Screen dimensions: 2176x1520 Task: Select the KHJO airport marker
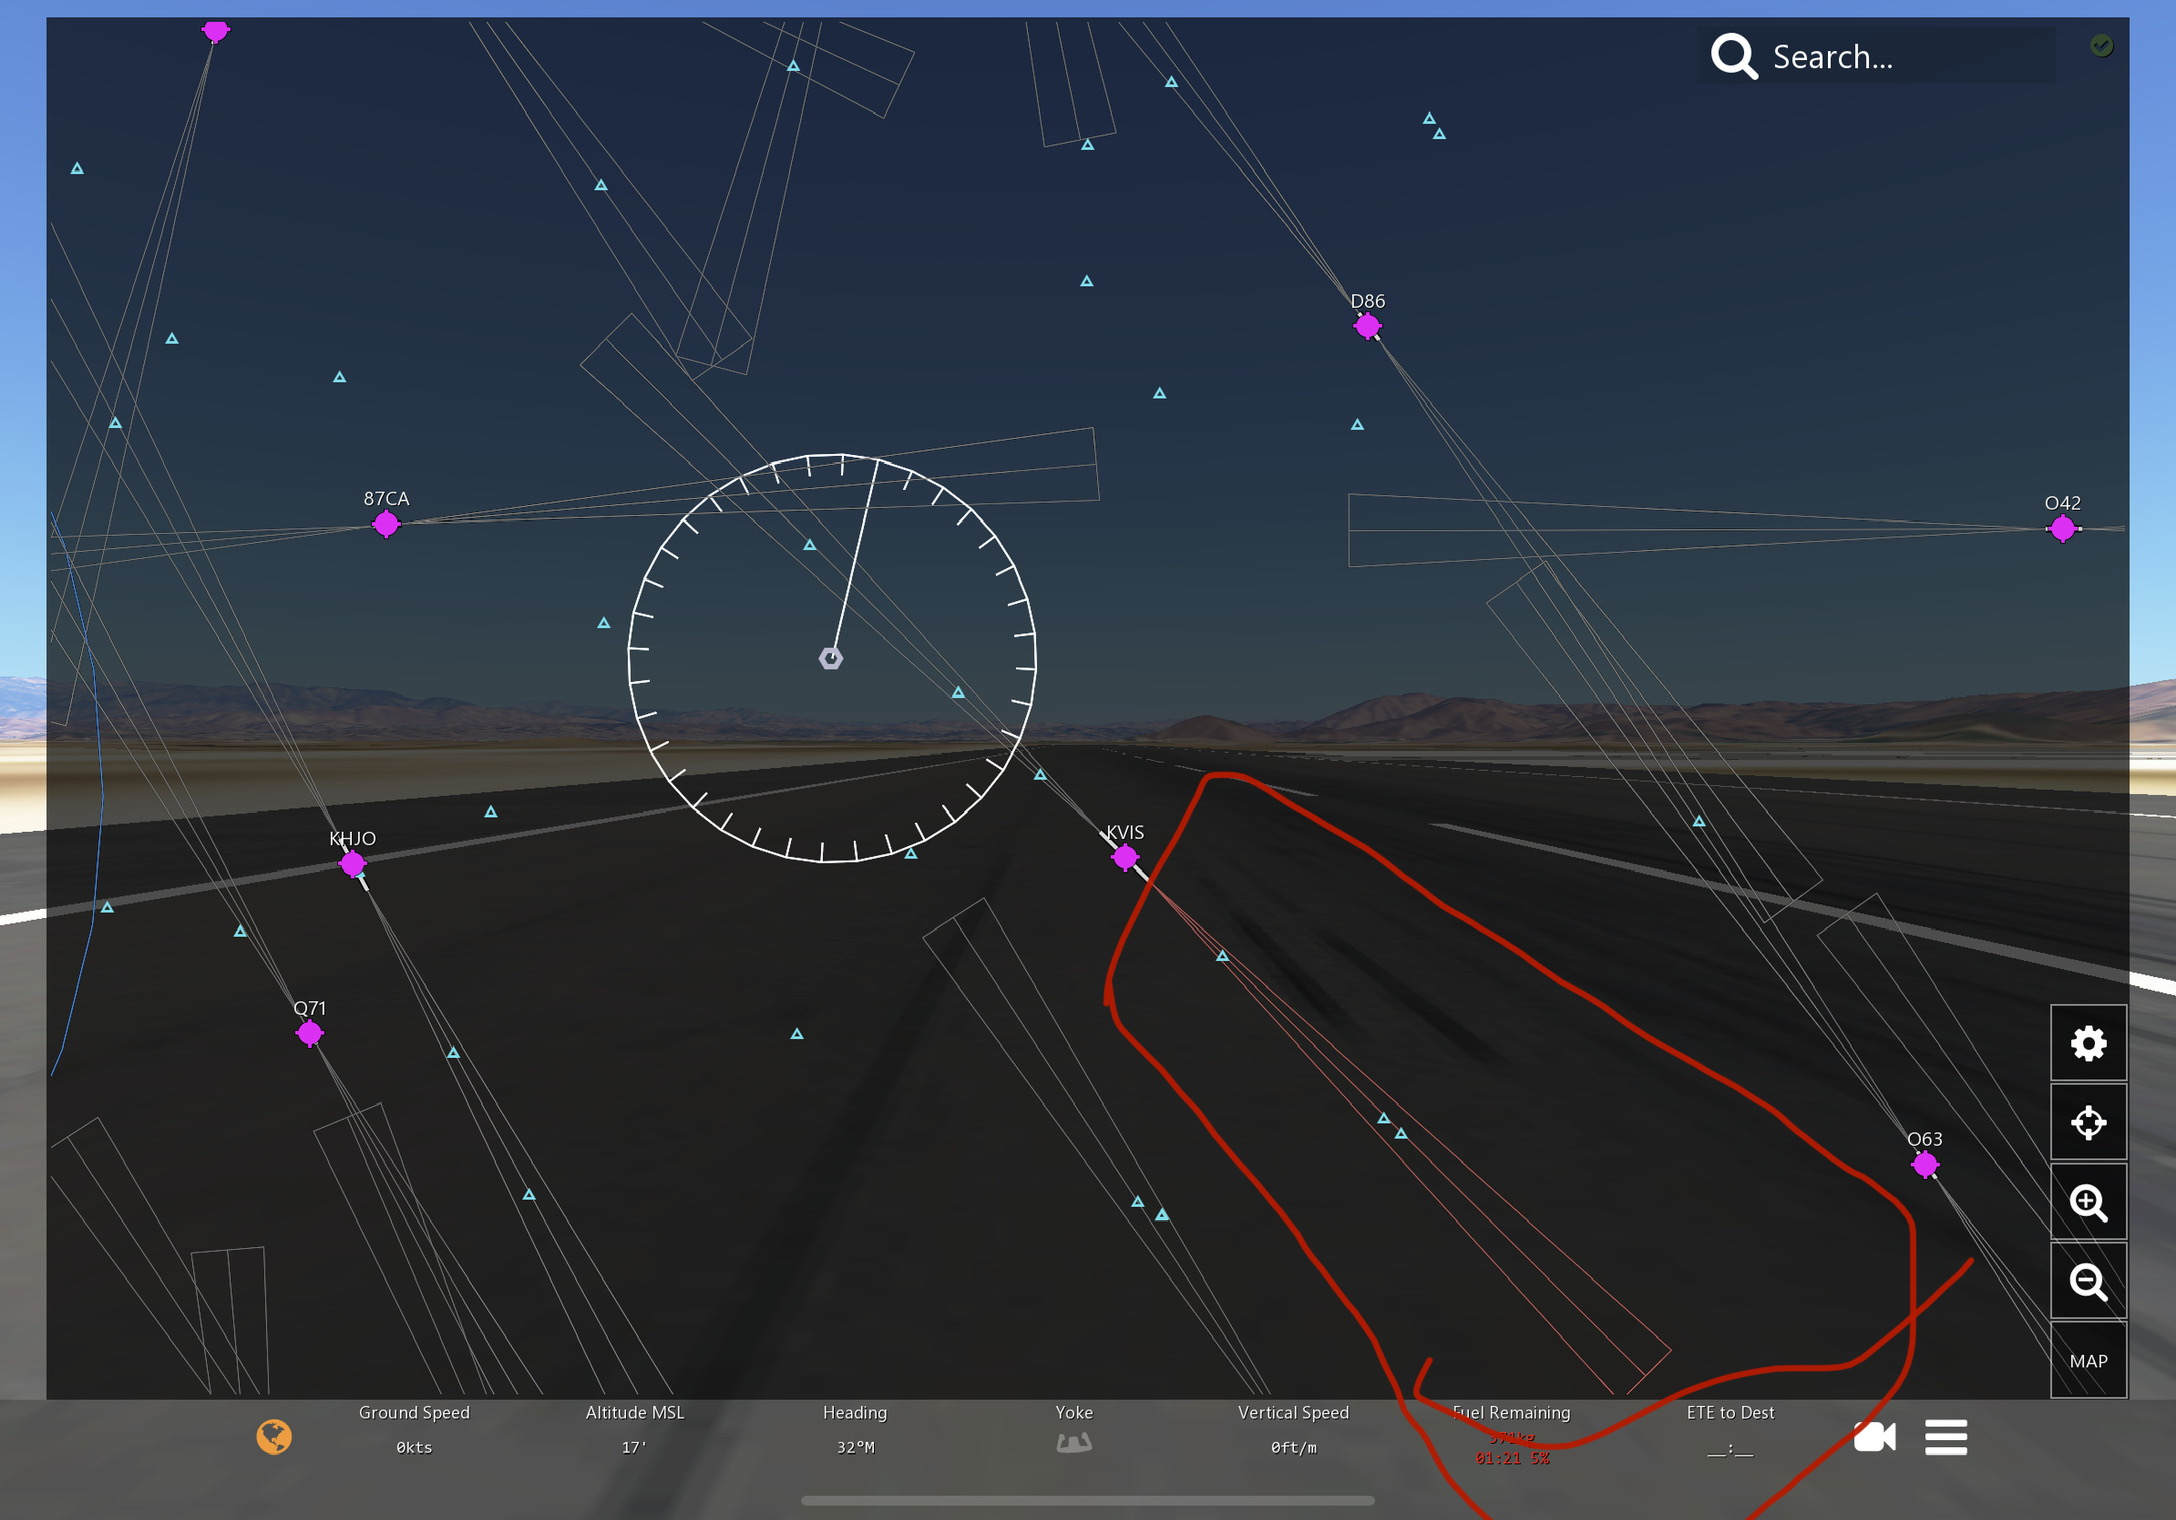[x=352, y=863]
